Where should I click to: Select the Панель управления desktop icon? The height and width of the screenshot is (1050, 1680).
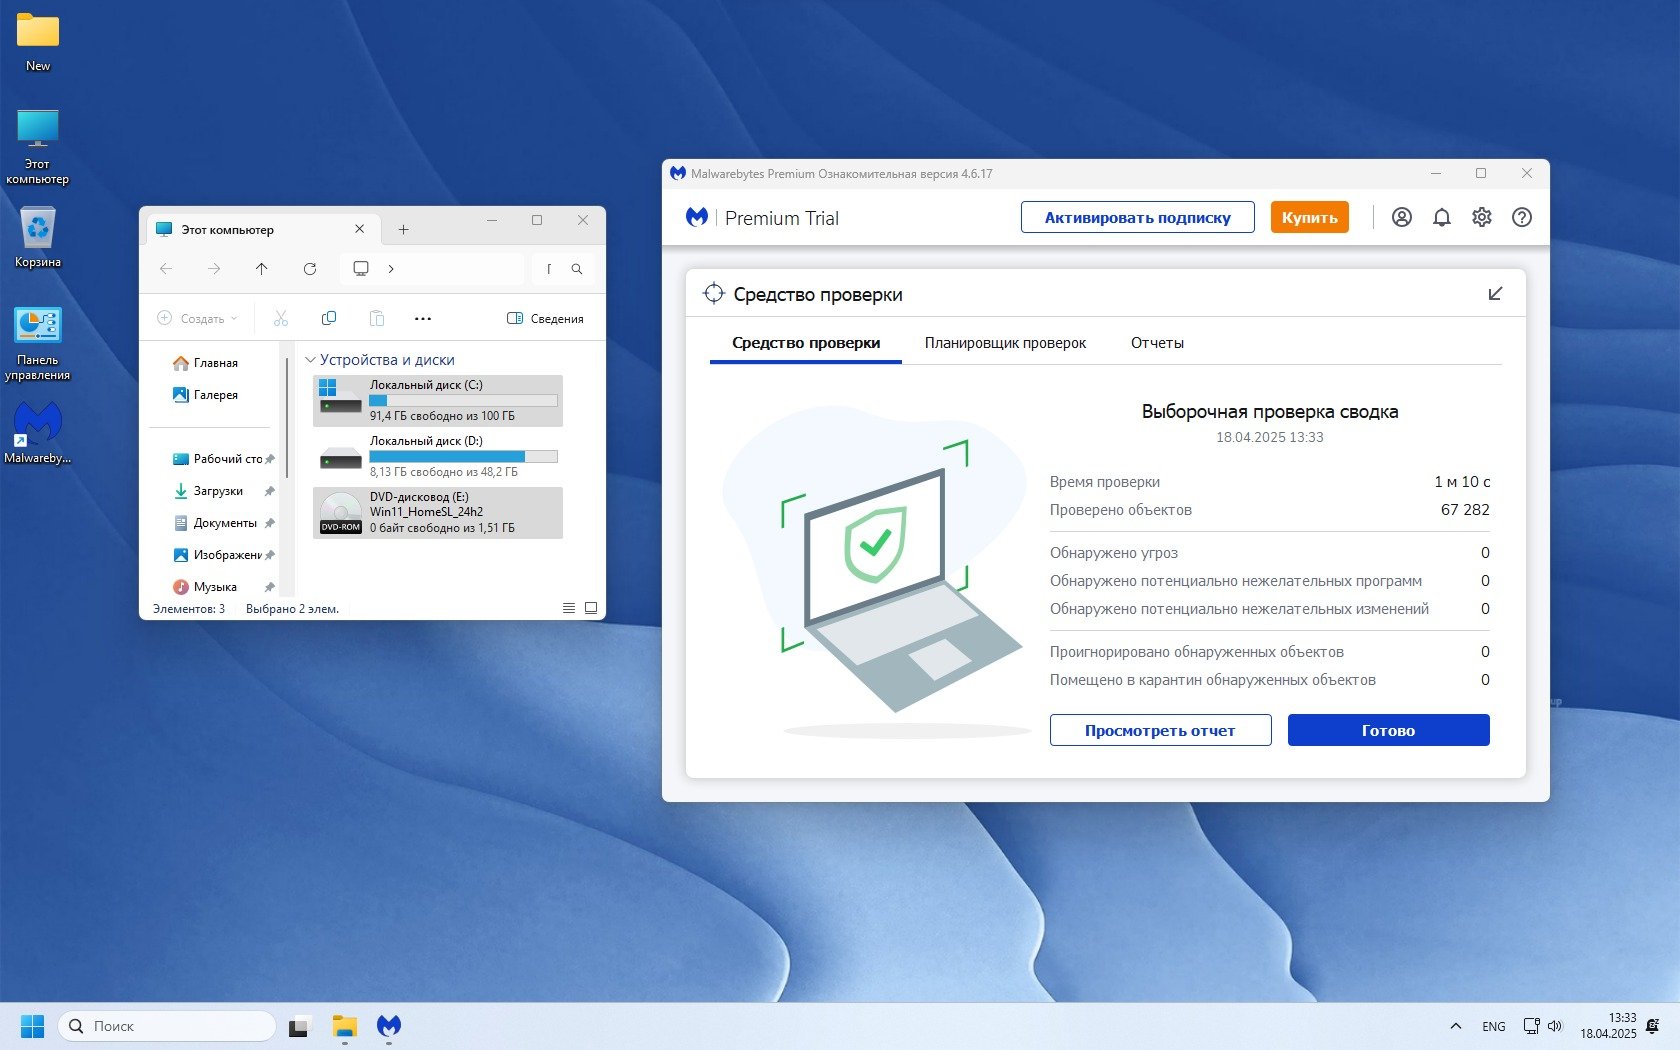click(x=38, y=344)
